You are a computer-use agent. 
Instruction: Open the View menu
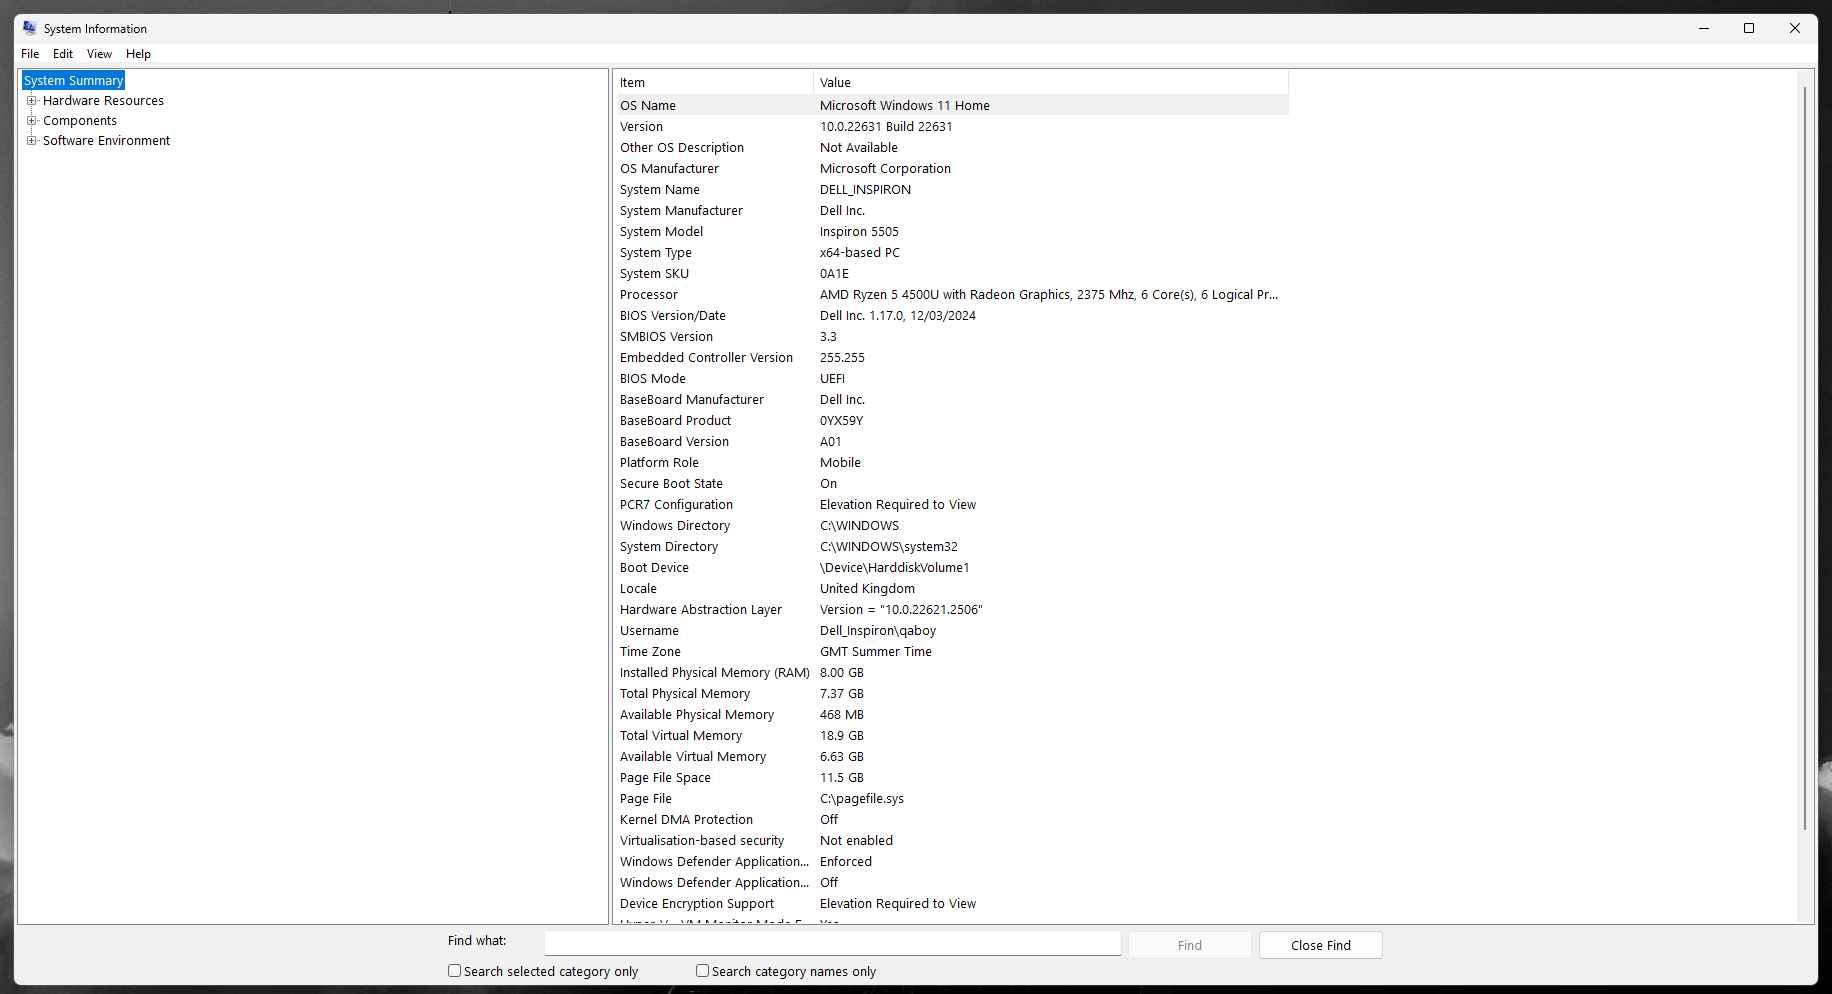99,54
